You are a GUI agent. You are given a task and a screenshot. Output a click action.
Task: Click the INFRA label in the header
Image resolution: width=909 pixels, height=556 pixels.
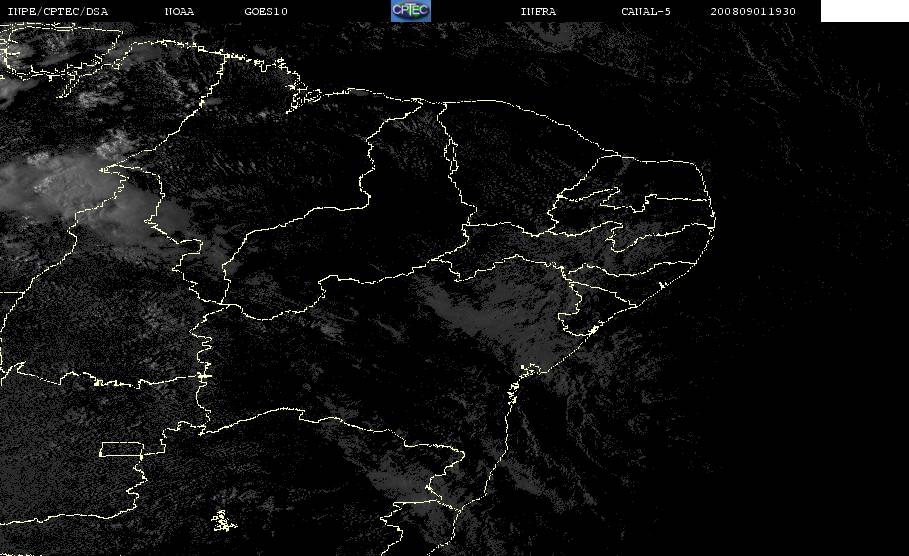pos(538,12)
